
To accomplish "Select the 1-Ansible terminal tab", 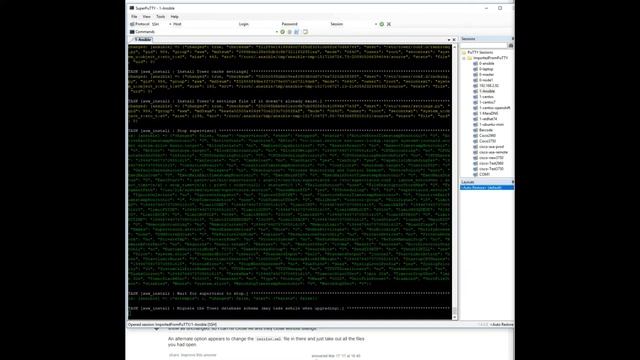I will coord(142,40).
